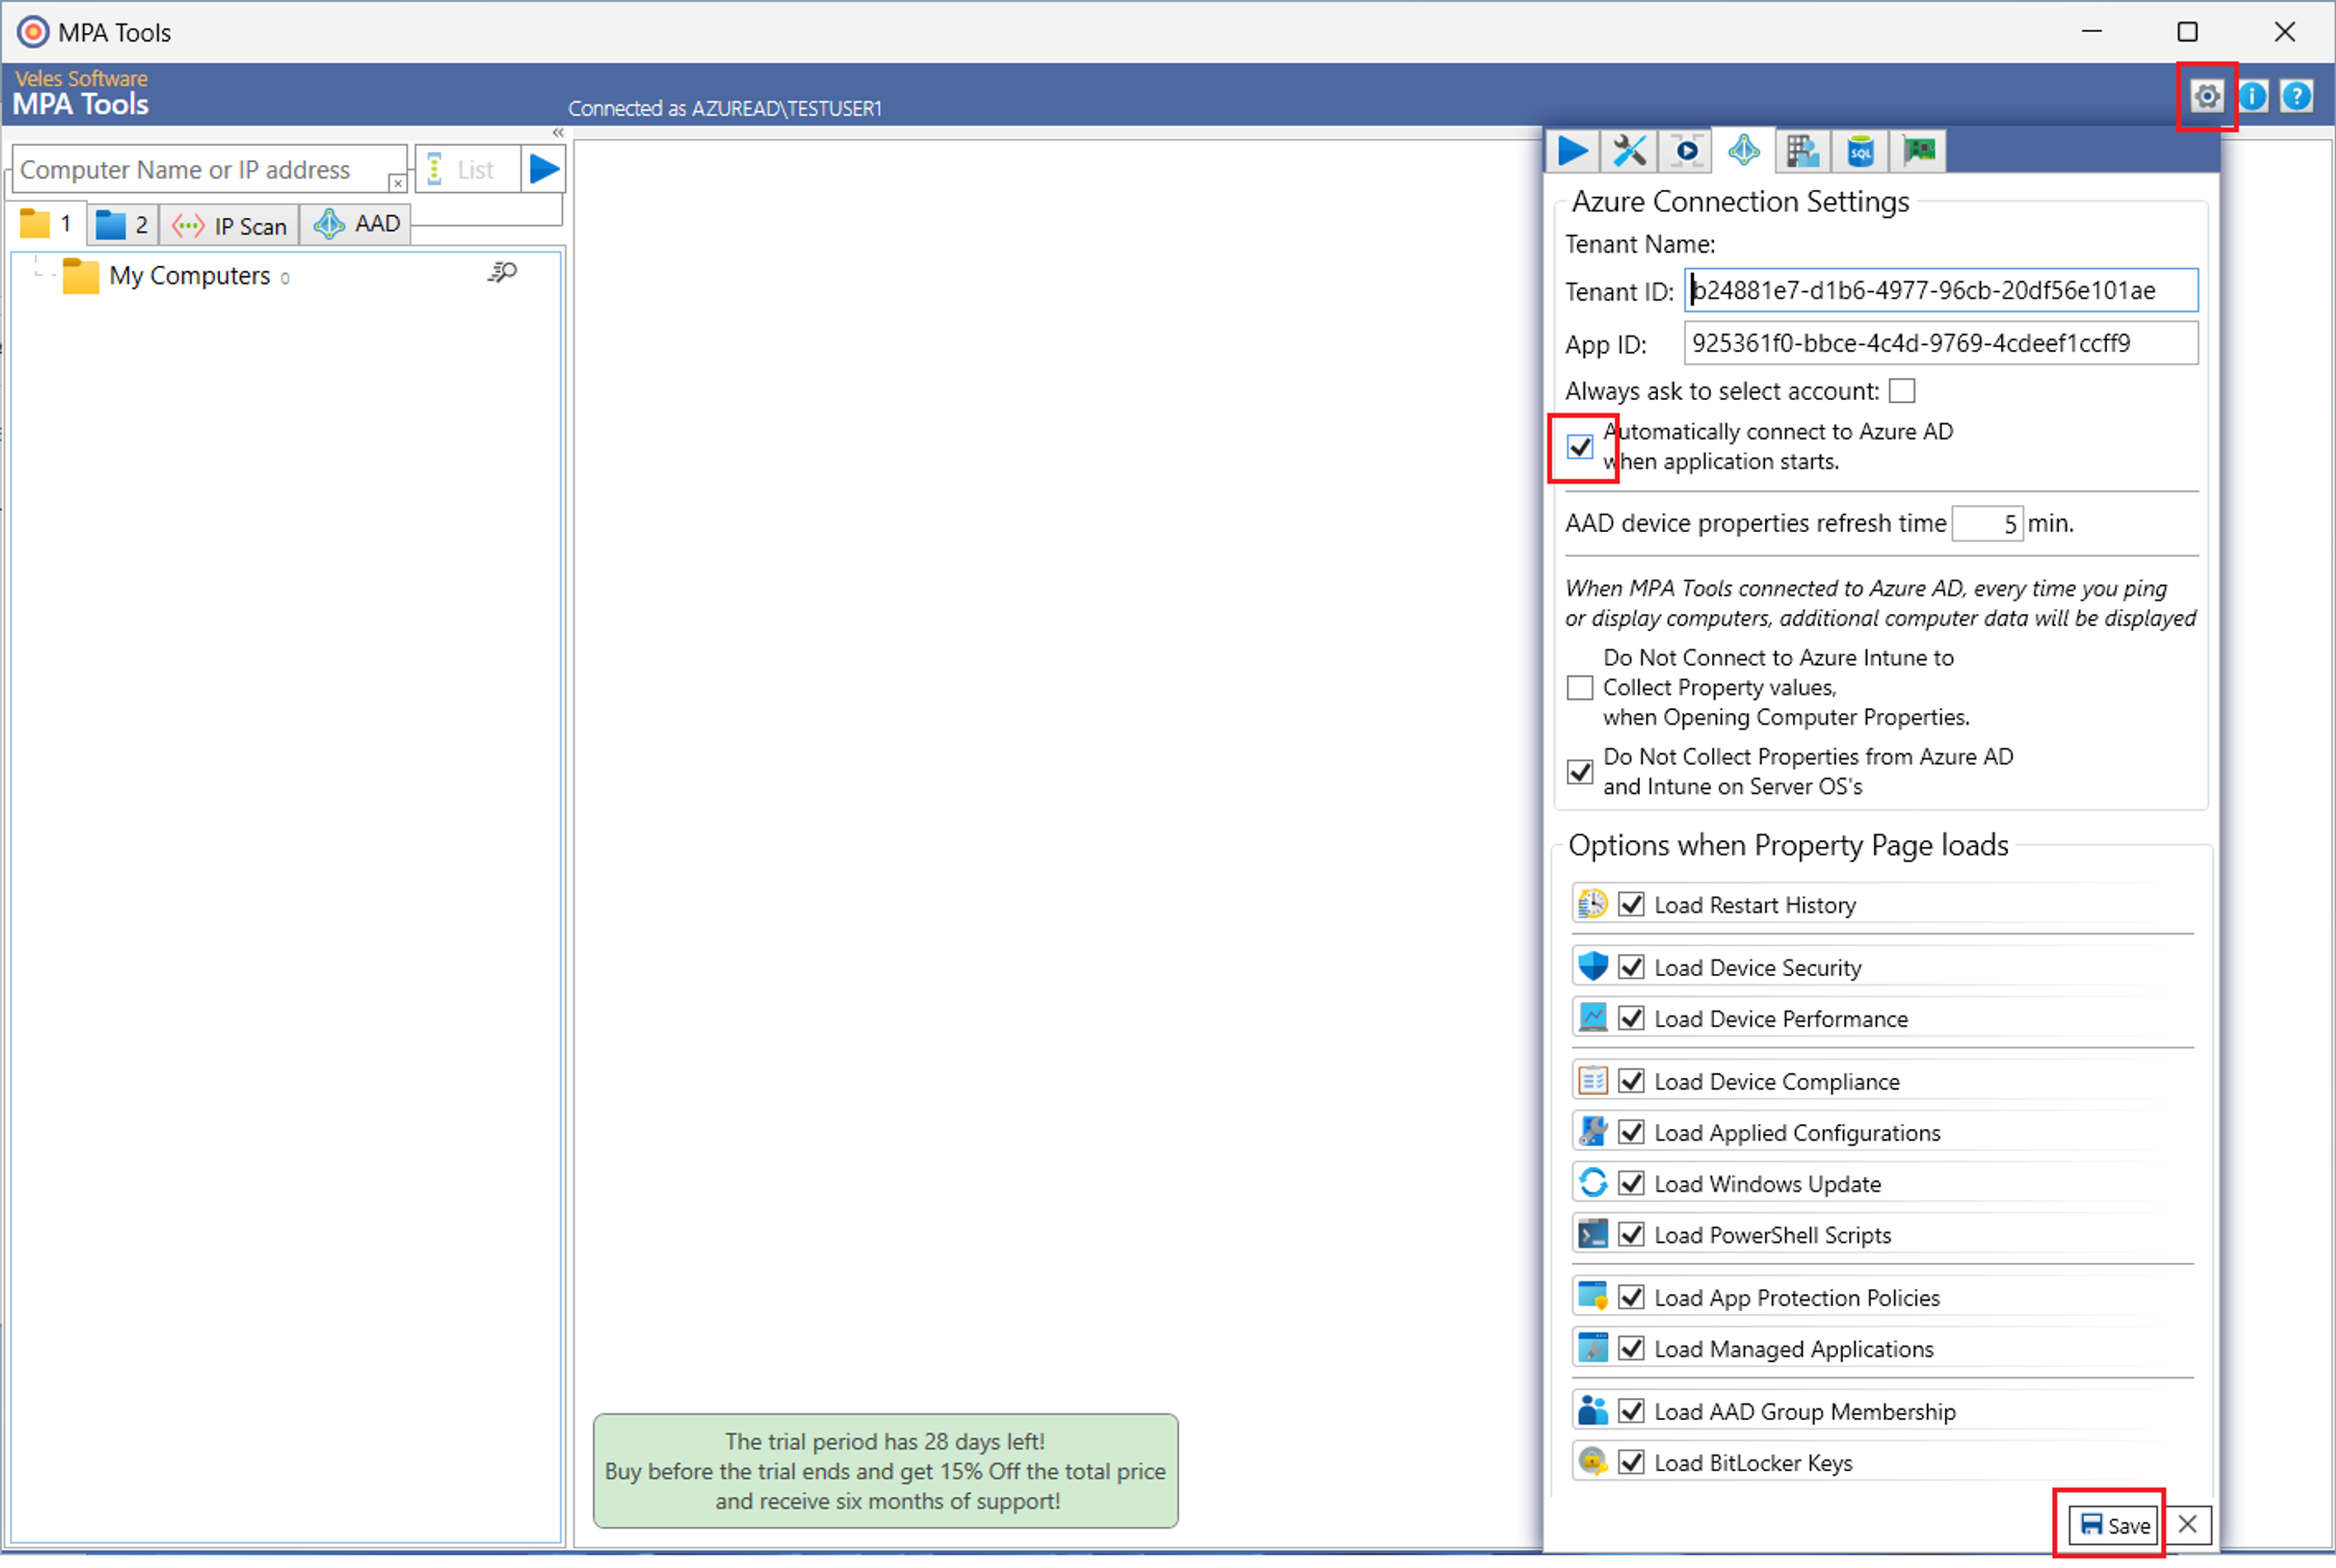The height and width of the screenshot is (1568, 2336).
Task: Select the wrench and screwdriver settings tab
Action: (x=1629, y=151)
